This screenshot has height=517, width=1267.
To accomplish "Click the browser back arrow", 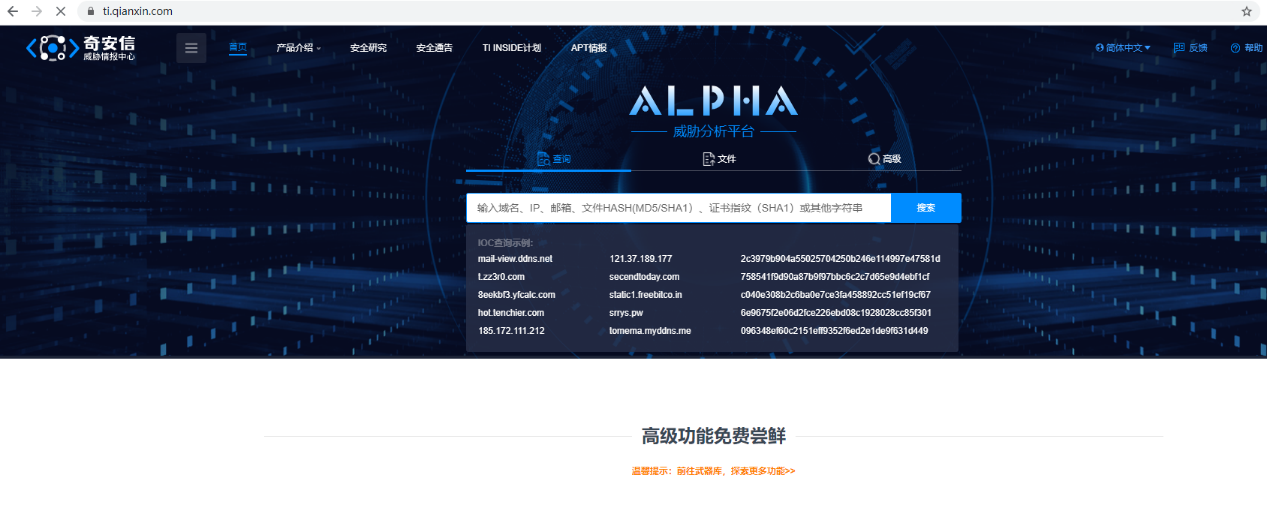I will click(13, 11).
